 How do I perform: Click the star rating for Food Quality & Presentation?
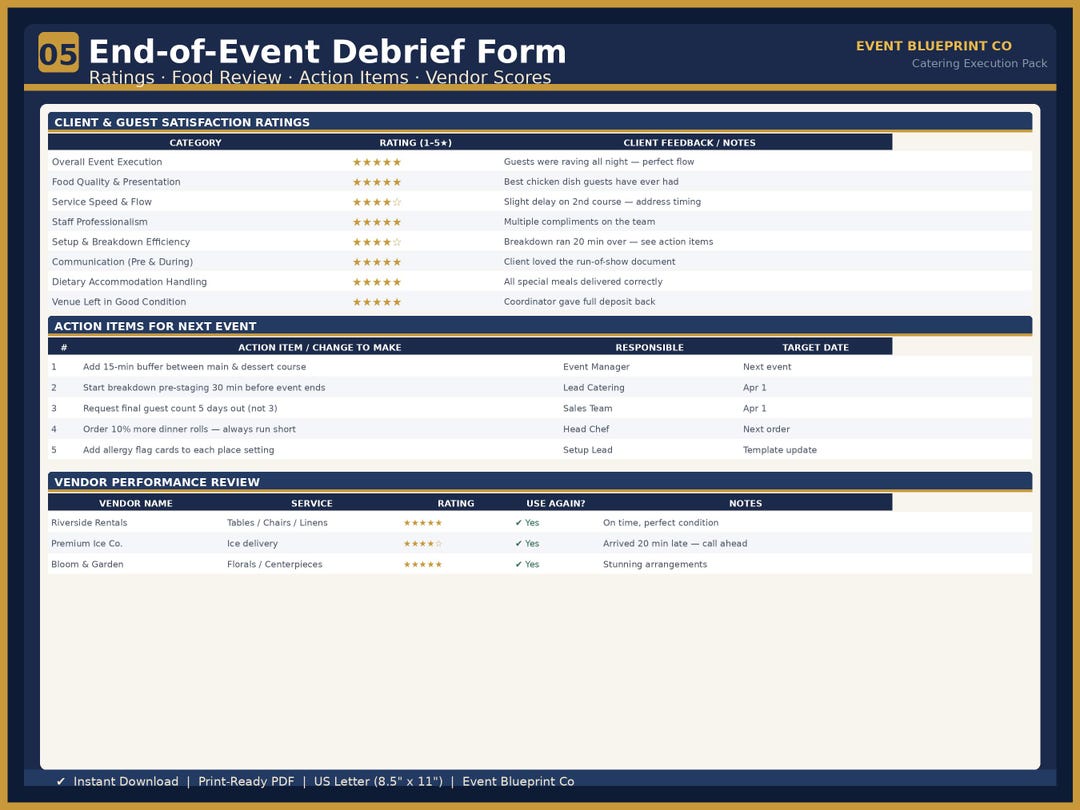377,183
